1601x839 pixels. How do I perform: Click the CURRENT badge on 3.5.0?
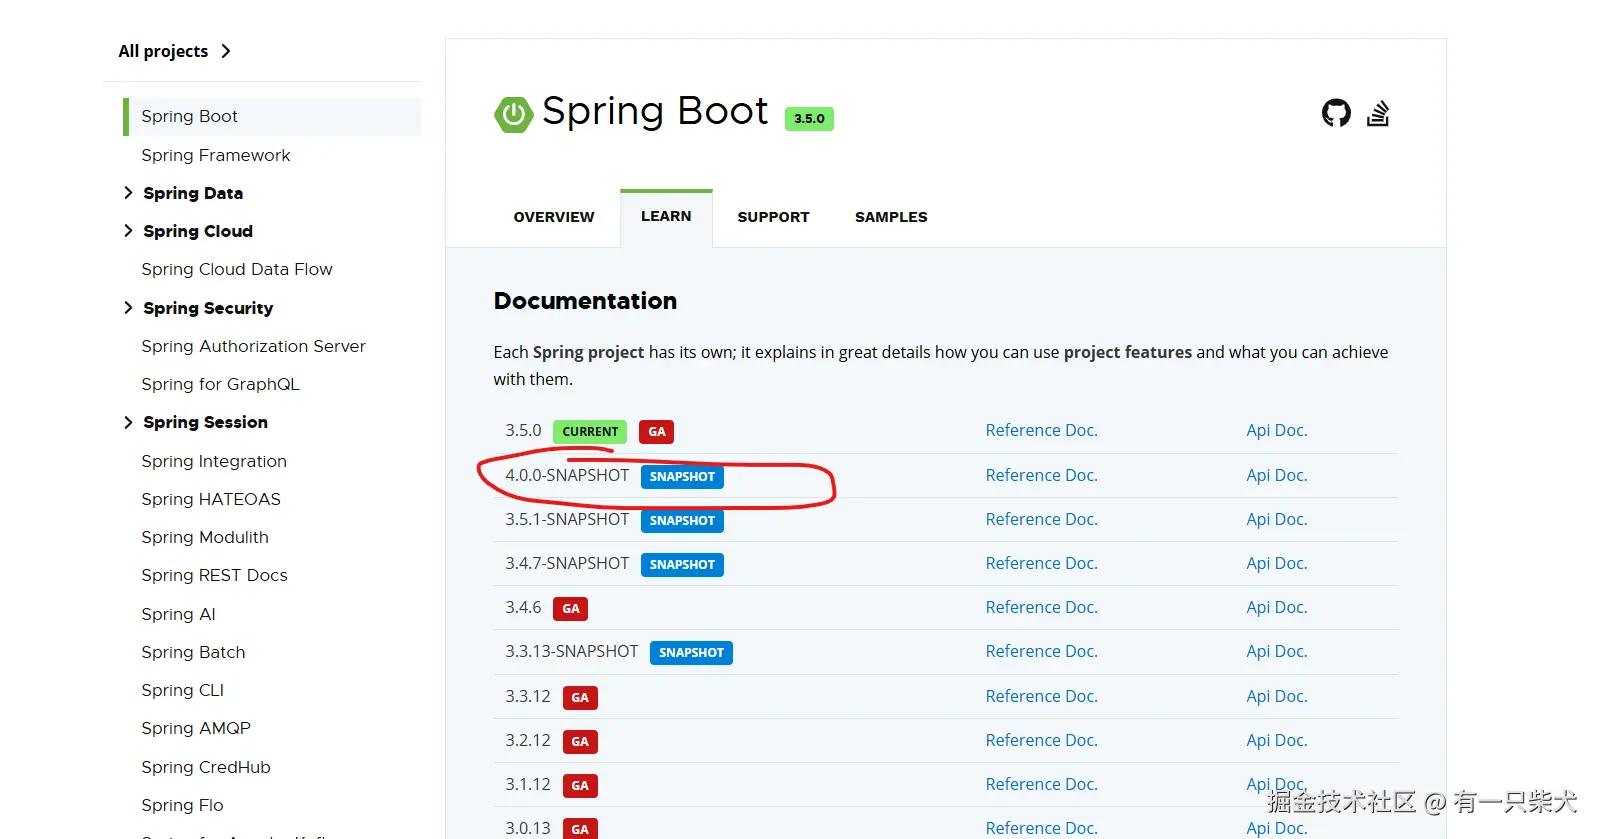pyautogui.click(x=590, y=432)
